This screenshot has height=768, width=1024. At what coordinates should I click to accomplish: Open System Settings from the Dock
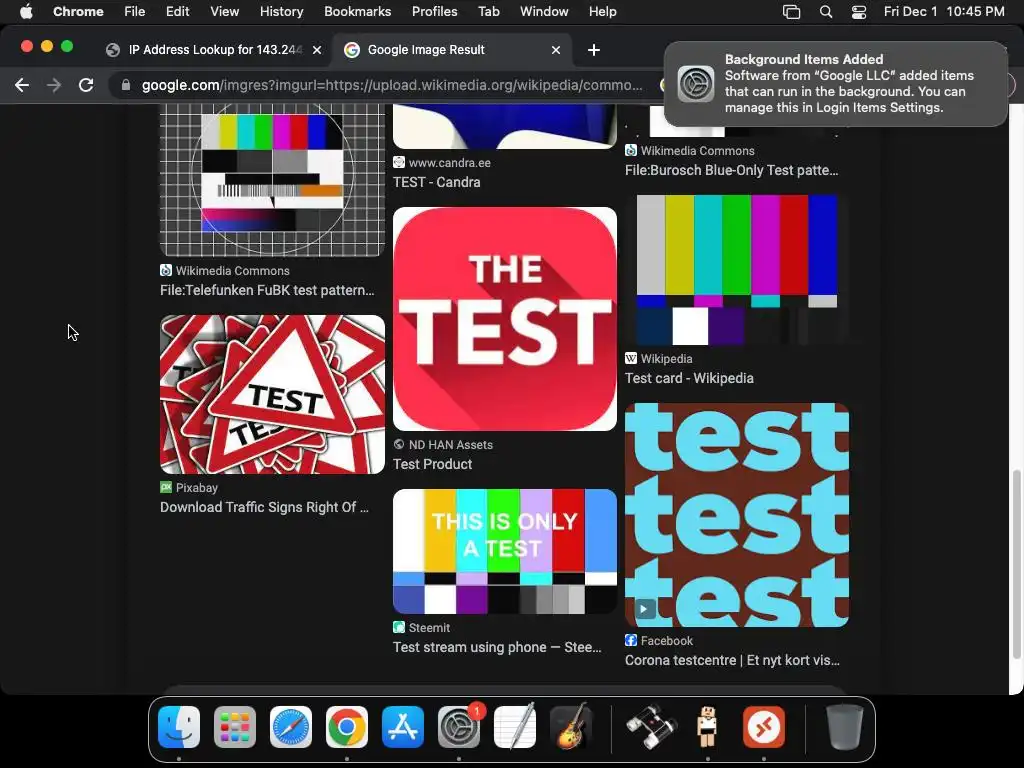(x=459, y=727)
